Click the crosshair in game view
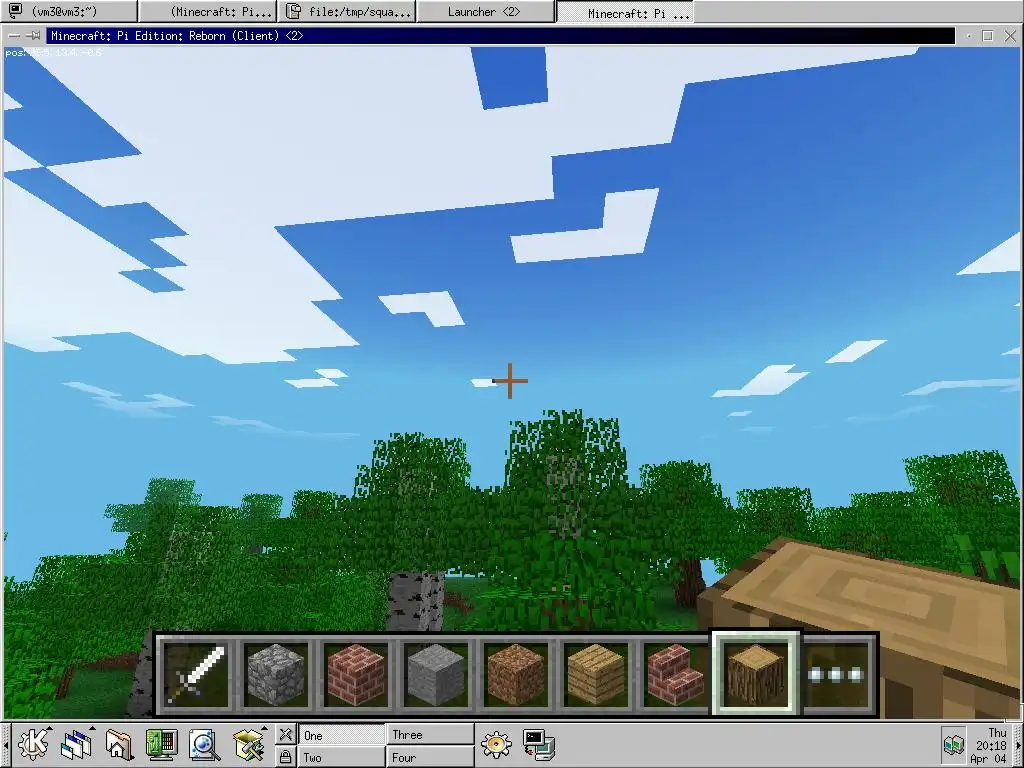Image resolution: width=1024 pixels, height=768 pixels. (509, 381)
